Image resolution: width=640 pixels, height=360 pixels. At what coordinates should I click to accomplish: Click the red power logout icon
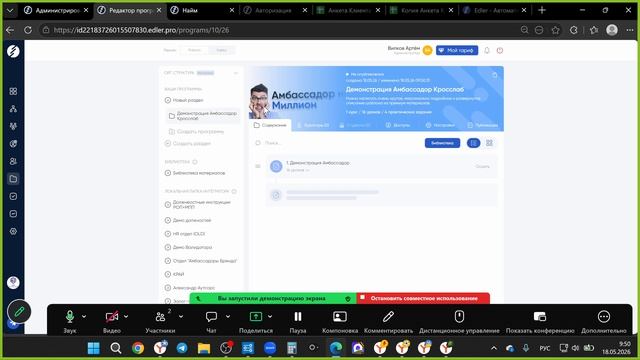point(500,50)
